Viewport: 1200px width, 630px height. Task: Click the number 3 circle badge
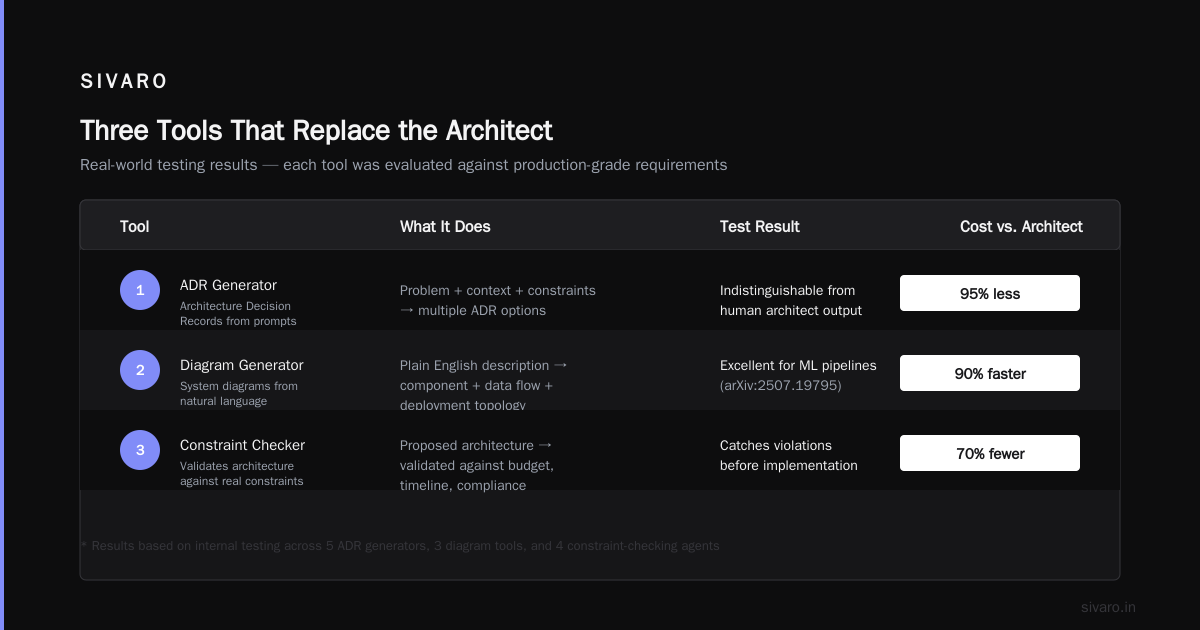click(x=140, y=450)
